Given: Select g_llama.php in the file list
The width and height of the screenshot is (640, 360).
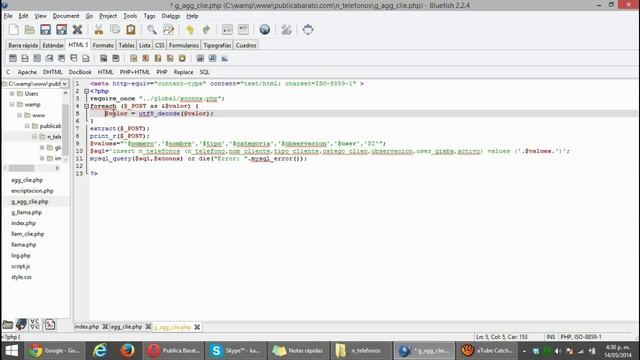Looking at the screenshot, I should tap(27, 213).
